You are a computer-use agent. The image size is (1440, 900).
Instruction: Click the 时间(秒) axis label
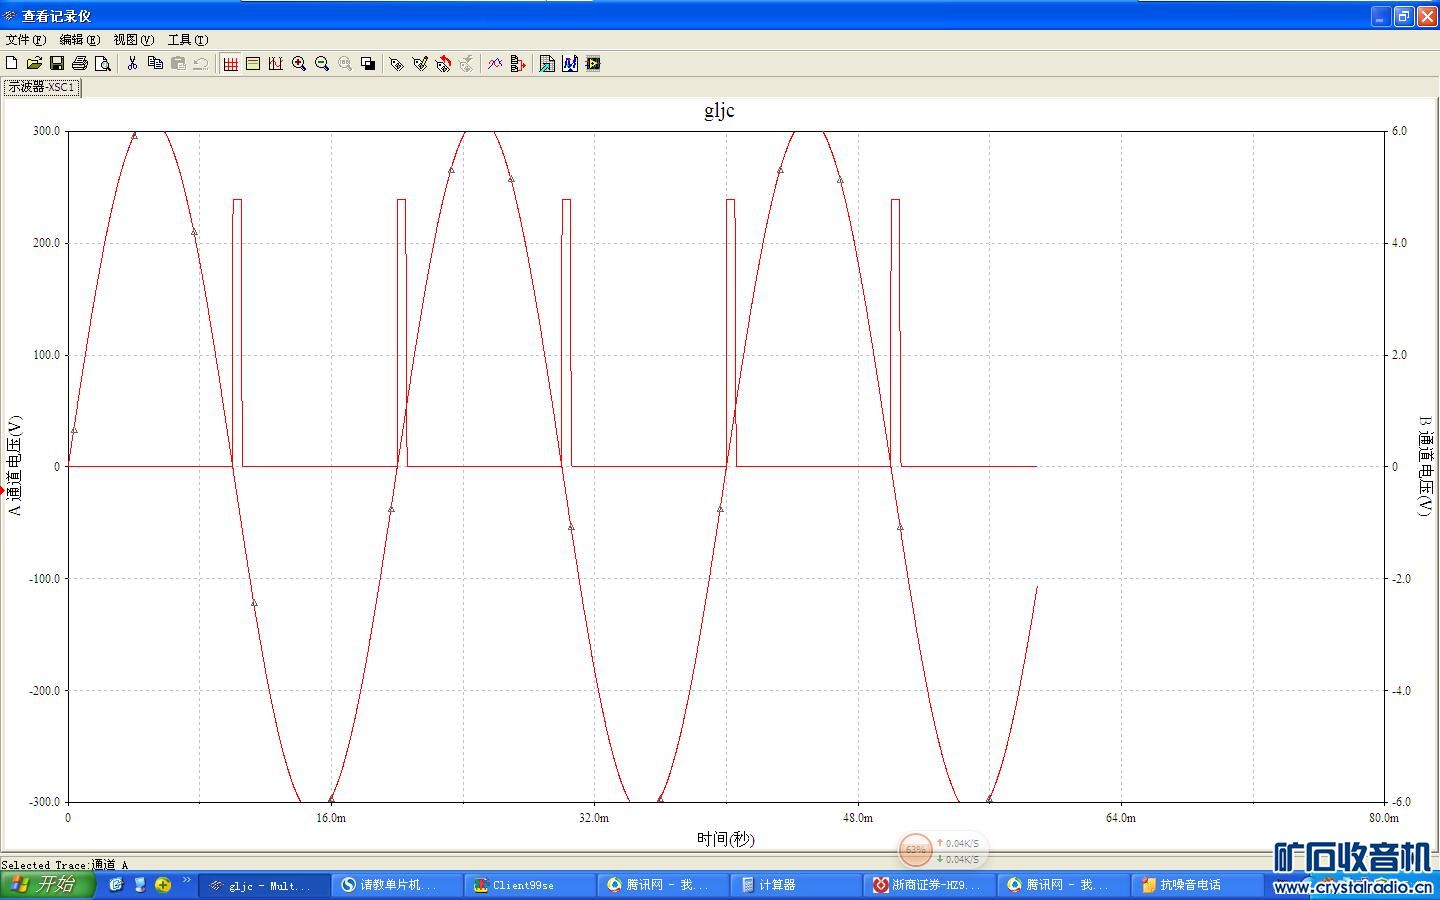(726, 838)
